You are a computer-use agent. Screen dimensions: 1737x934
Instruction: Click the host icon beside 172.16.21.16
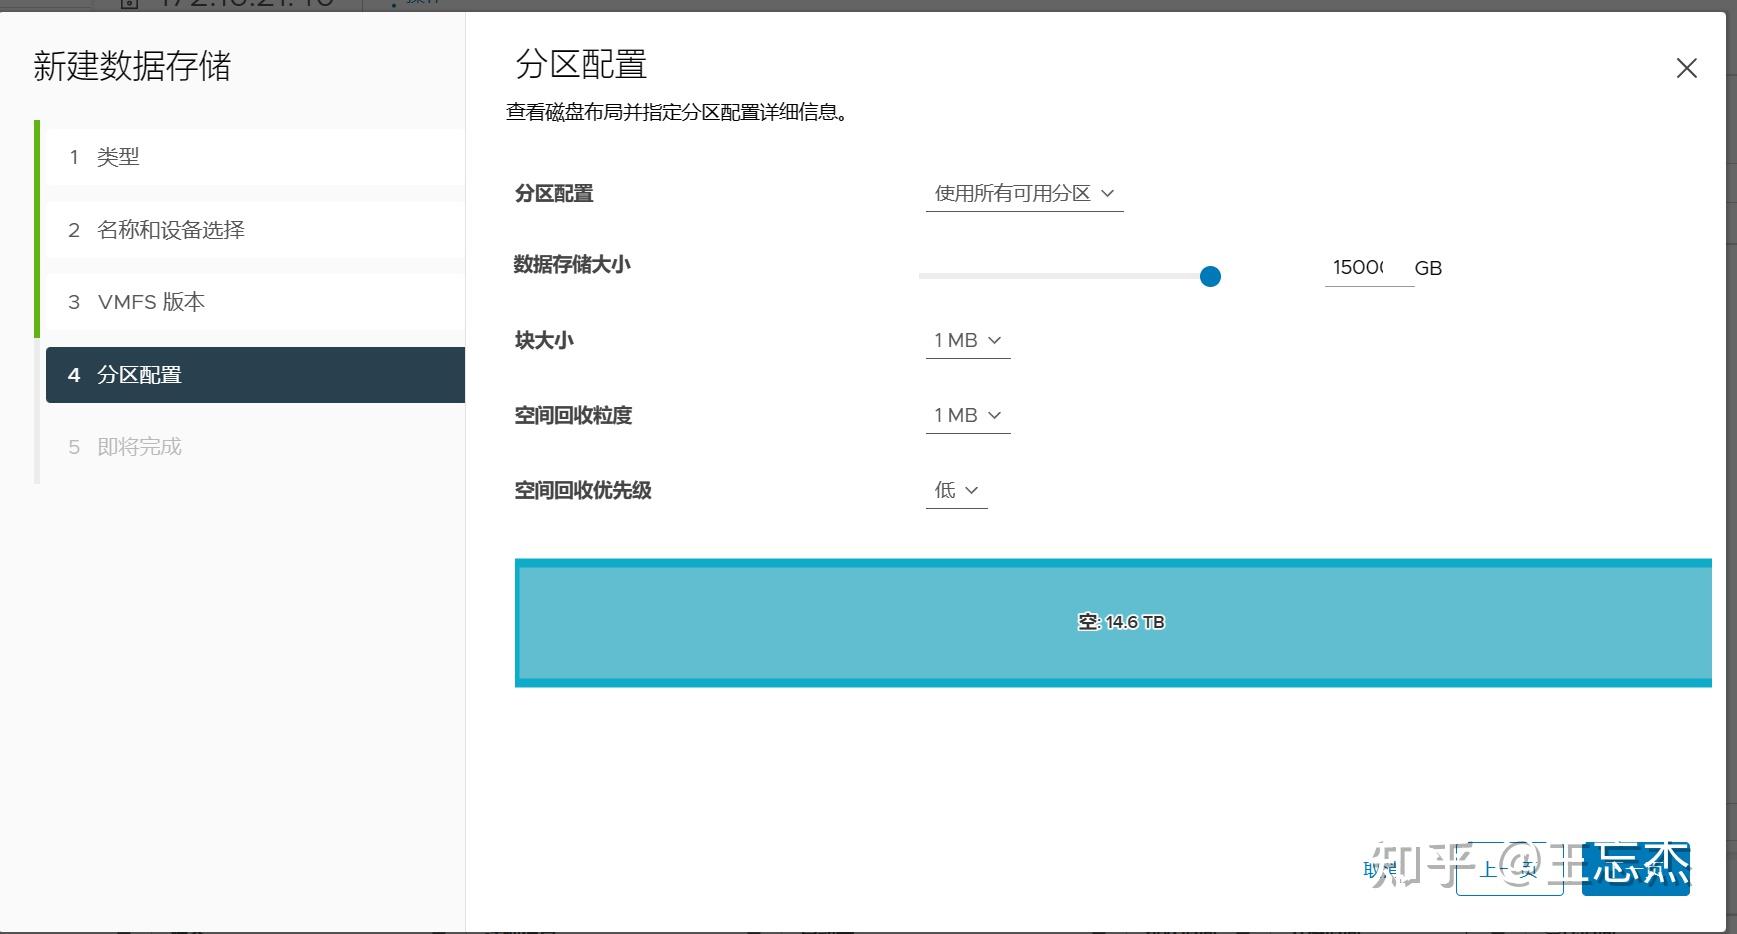tap(128, 5)
